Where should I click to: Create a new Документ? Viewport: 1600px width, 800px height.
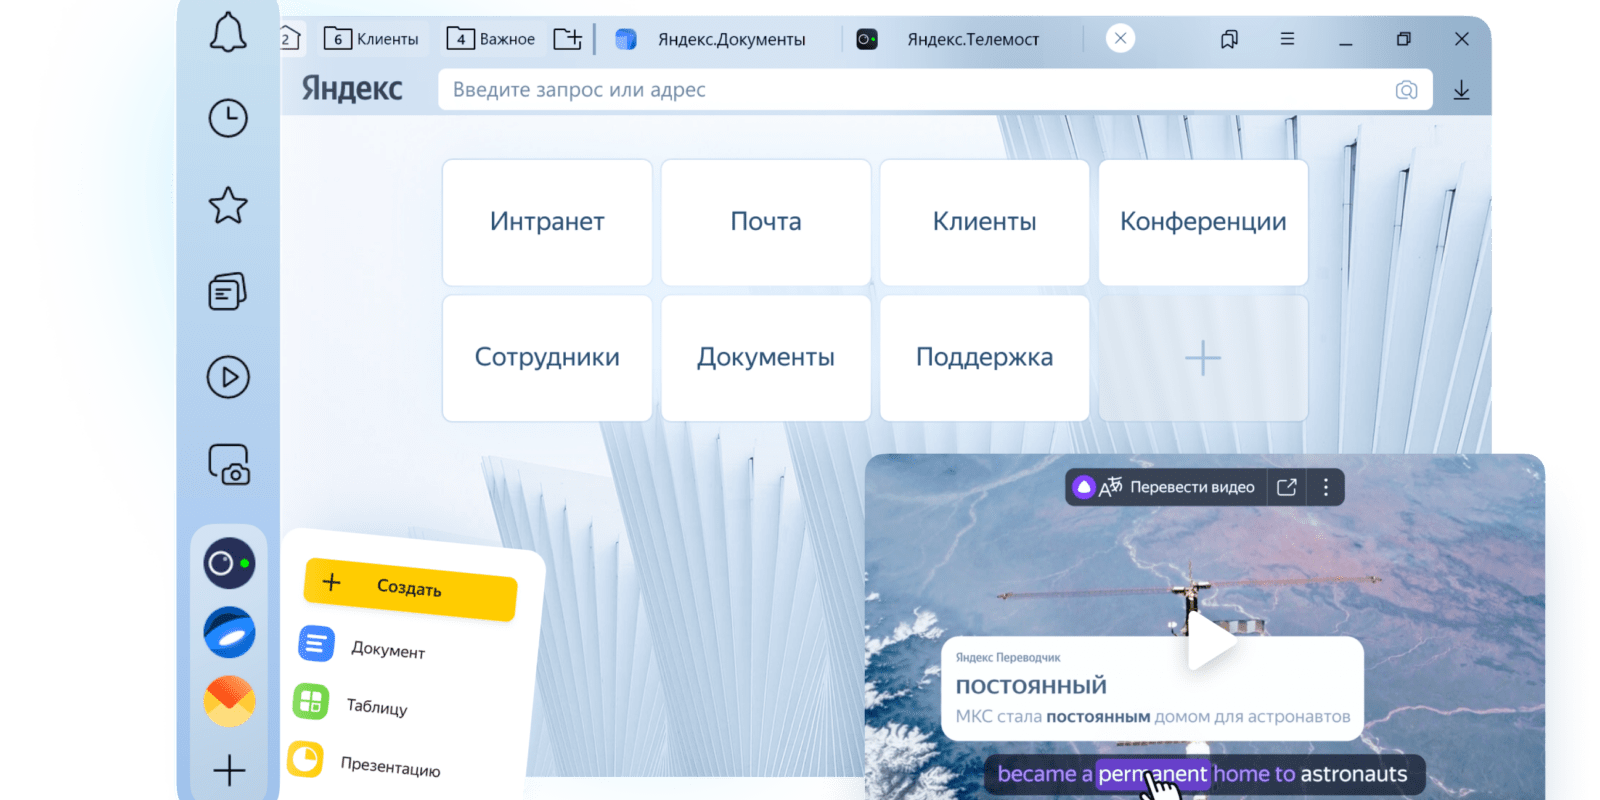click(362, 647)
